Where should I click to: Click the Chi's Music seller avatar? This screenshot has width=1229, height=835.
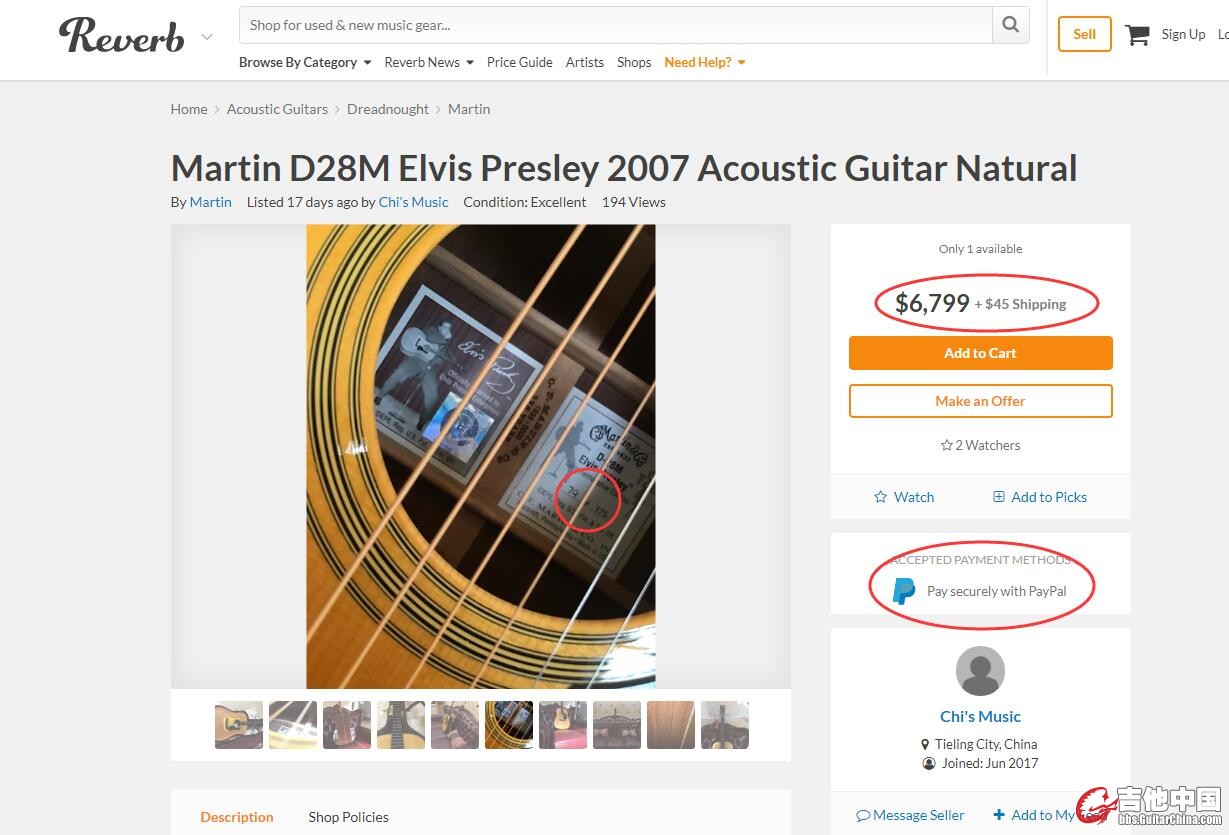(x=980, y=671)
